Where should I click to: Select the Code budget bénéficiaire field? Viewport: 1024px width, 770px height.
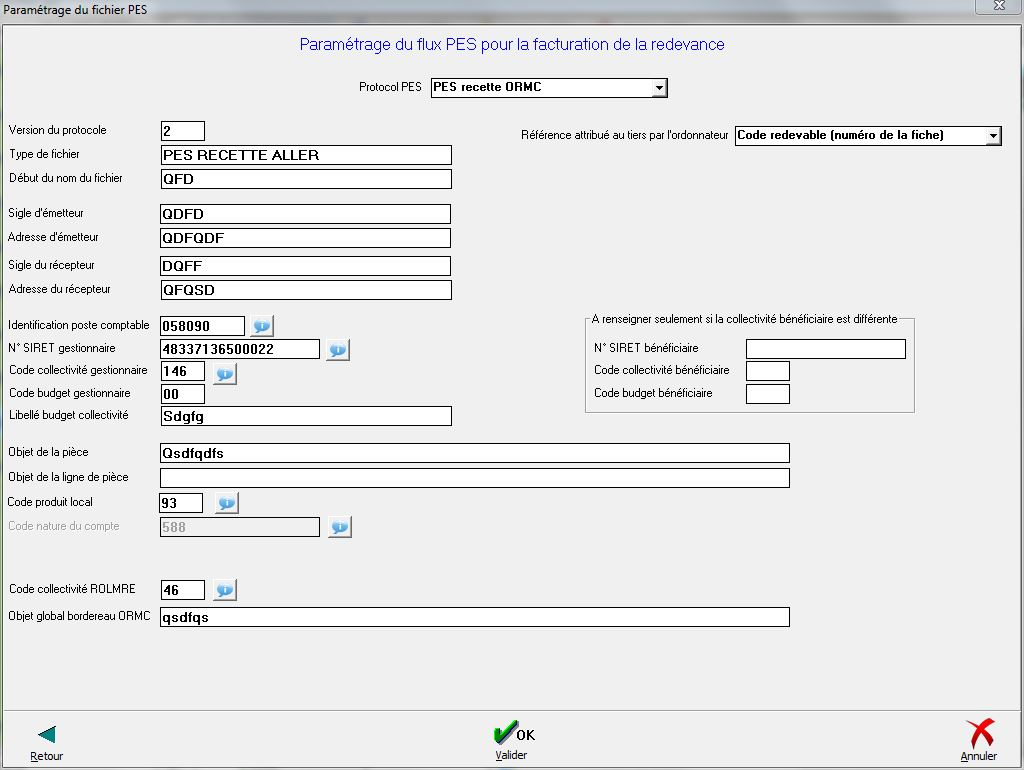(767, 394)
